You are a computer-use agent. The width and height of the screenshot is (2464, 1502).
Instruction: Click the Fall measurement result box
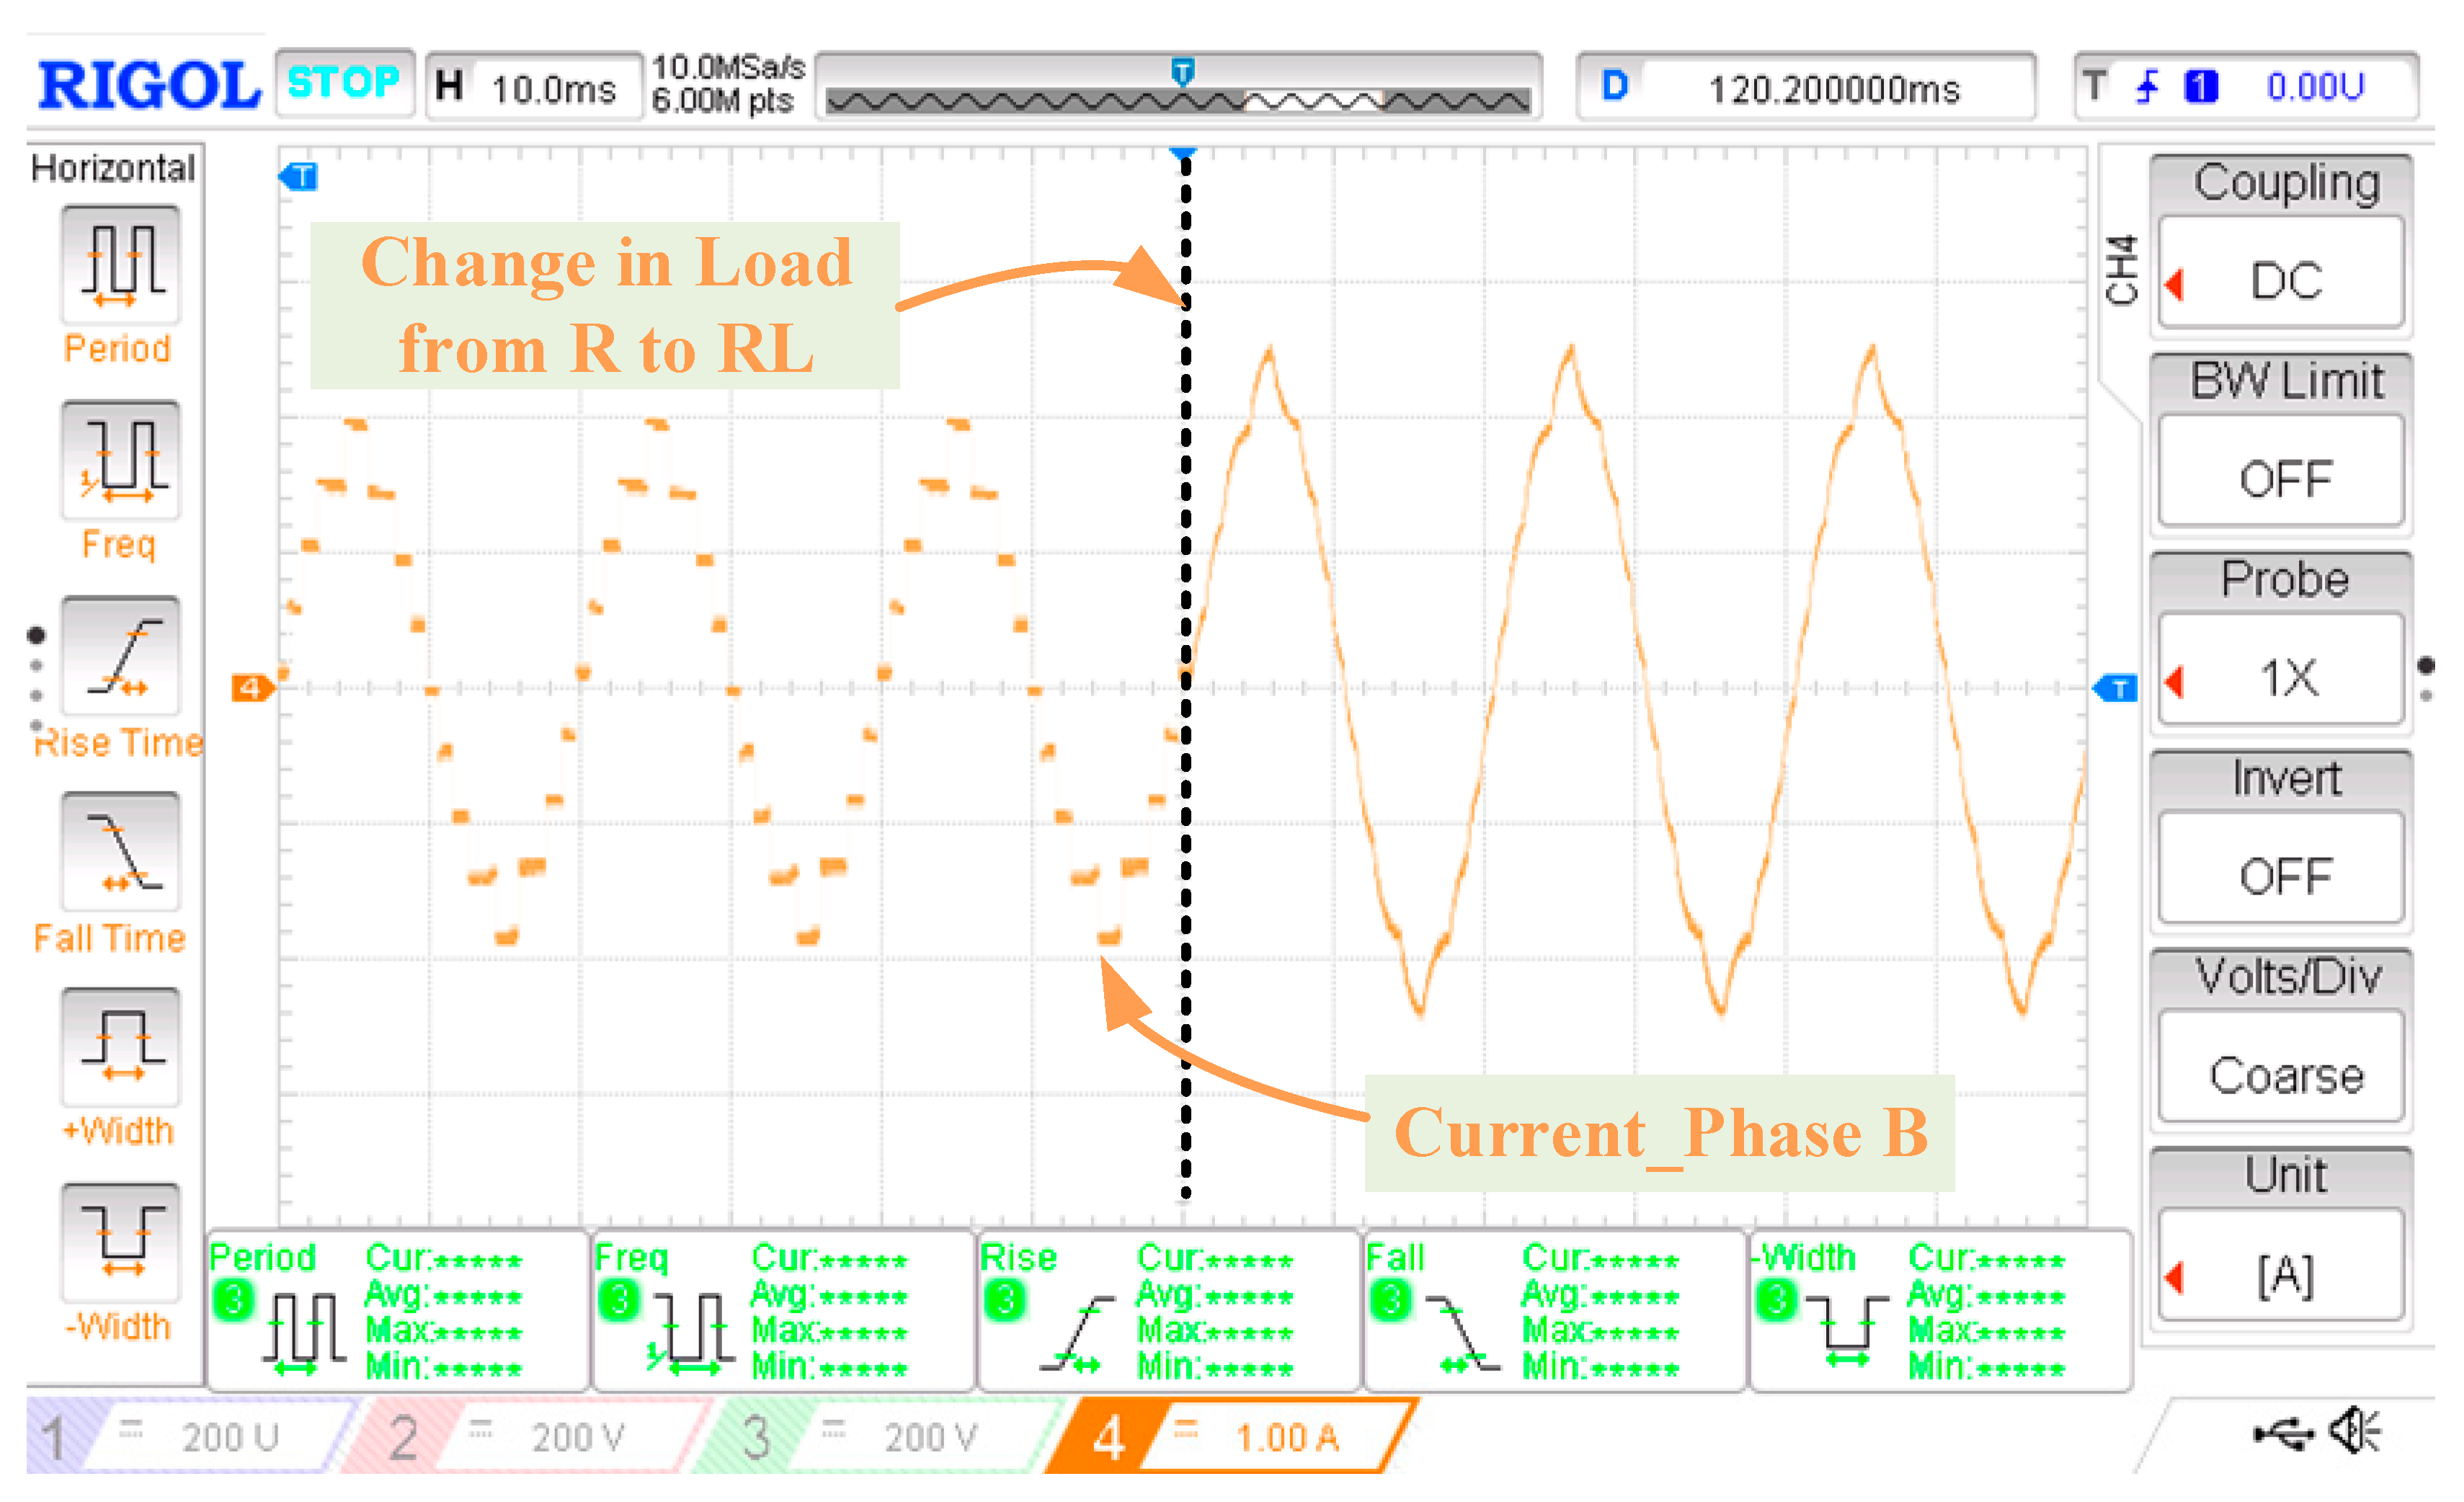click(1555, 1310)
